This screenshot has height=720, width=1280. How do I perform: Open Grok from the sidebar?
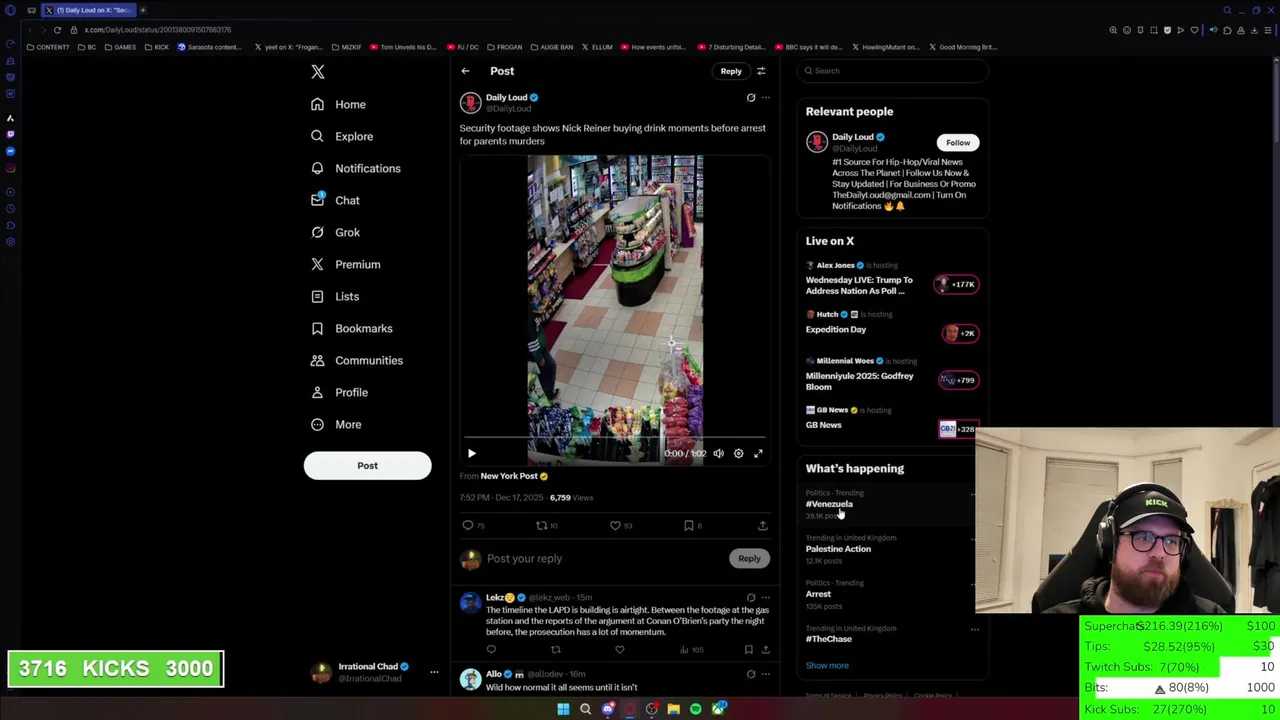(x=335, y=232)
